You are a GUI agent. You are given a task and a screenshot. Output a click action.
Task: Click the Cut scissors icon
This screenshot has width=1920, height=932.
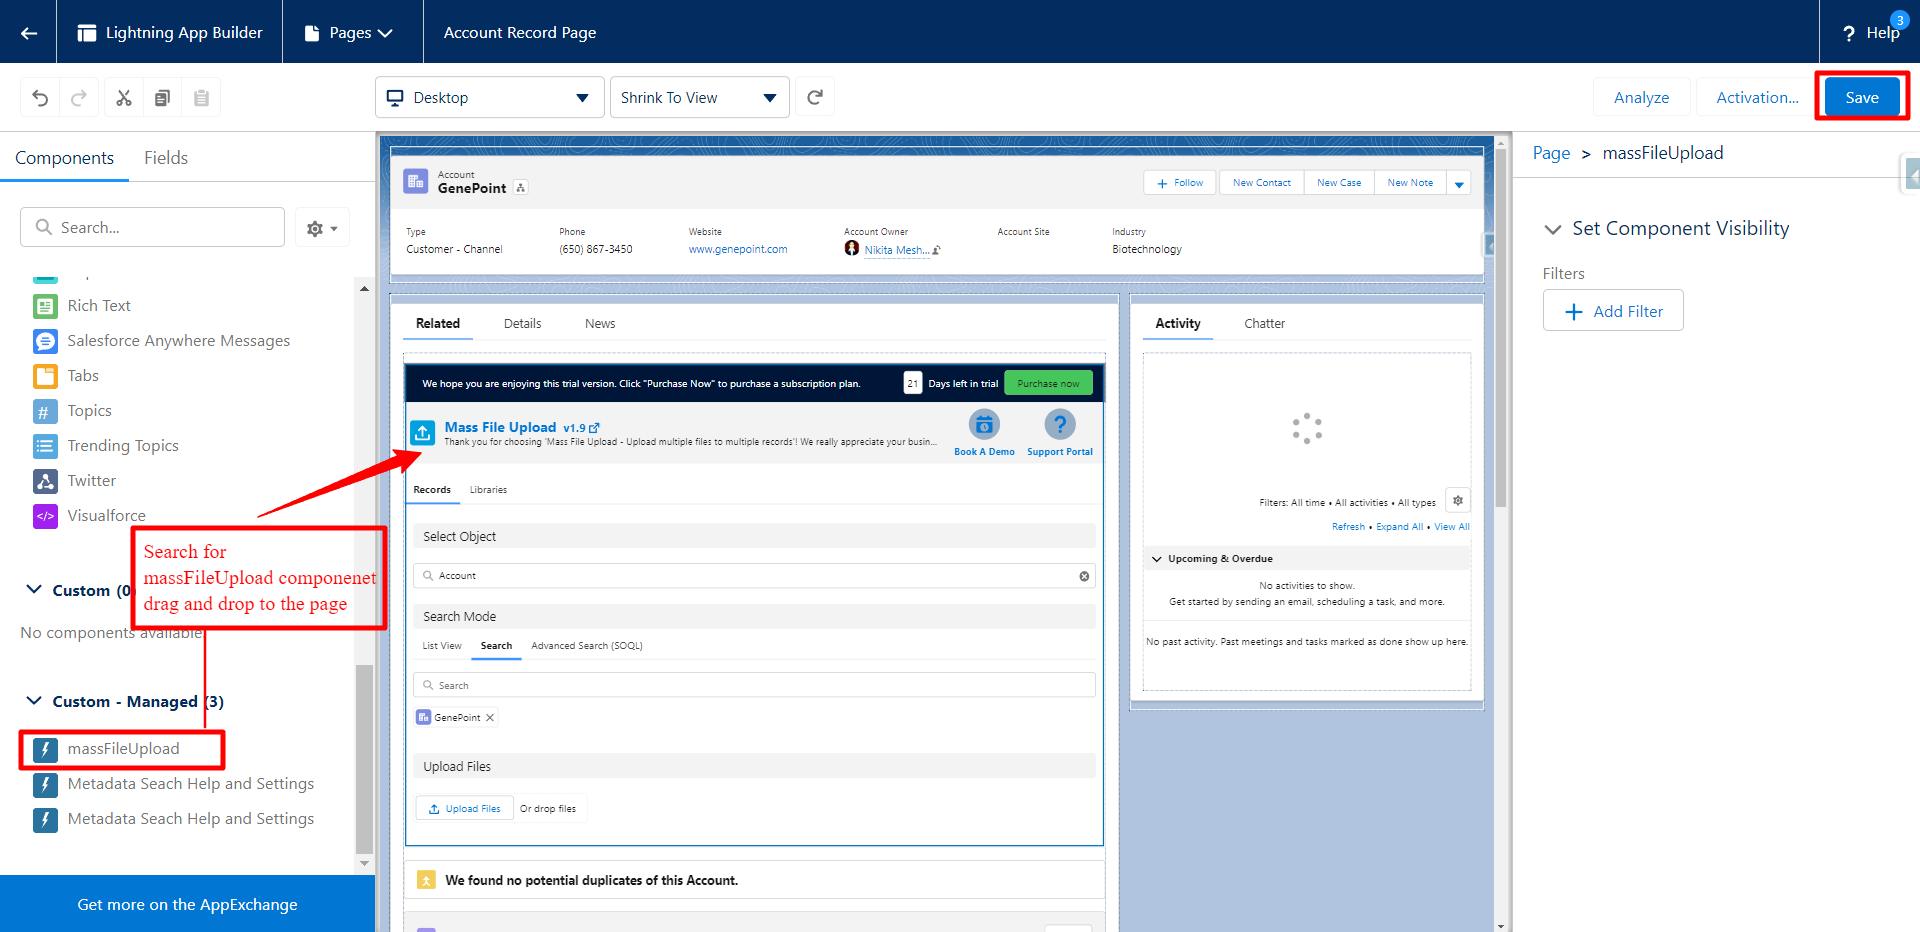[124, 98]
